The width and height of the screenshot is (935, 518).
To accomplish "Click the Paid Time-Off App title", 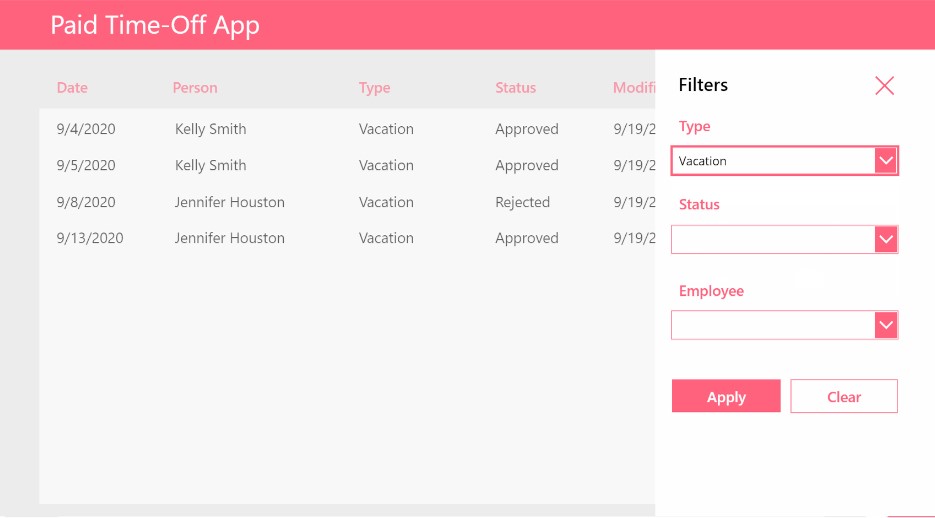I will [155, 26].
